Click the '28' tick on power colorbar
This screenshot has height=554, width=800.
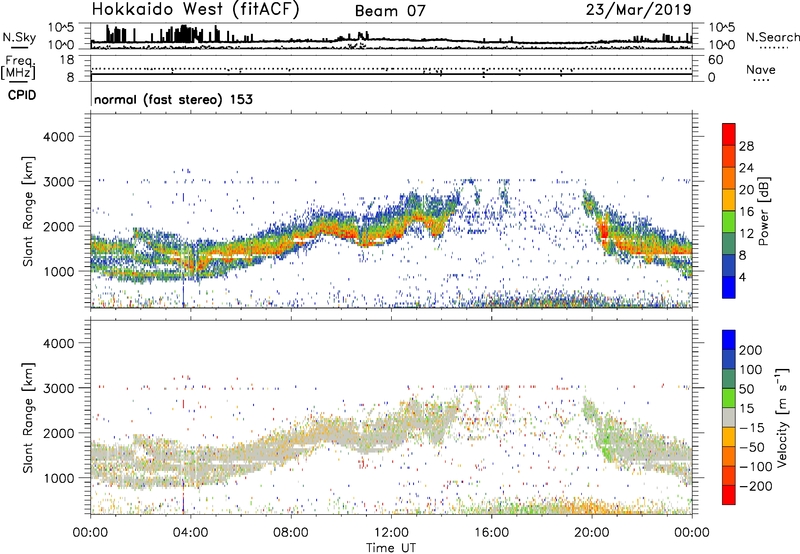coord(746,146)
